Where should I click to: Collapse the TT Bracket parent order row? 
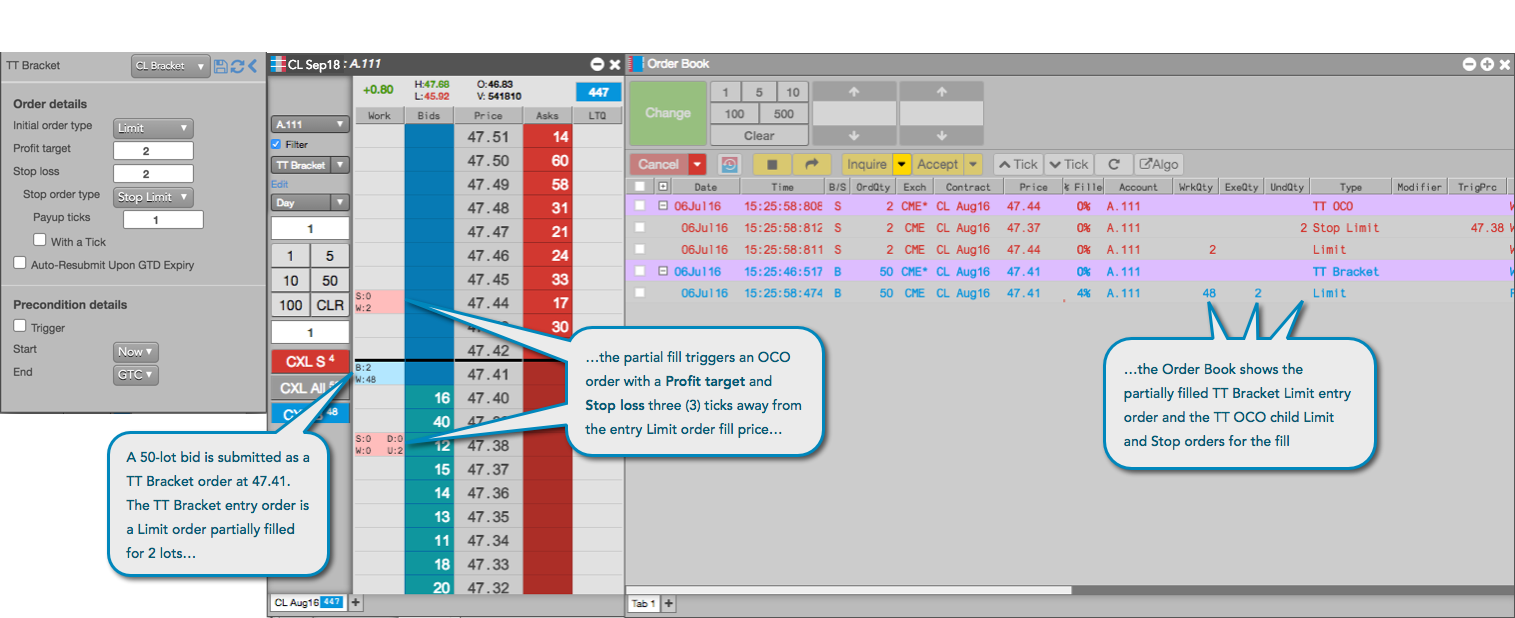click(663, 272)
